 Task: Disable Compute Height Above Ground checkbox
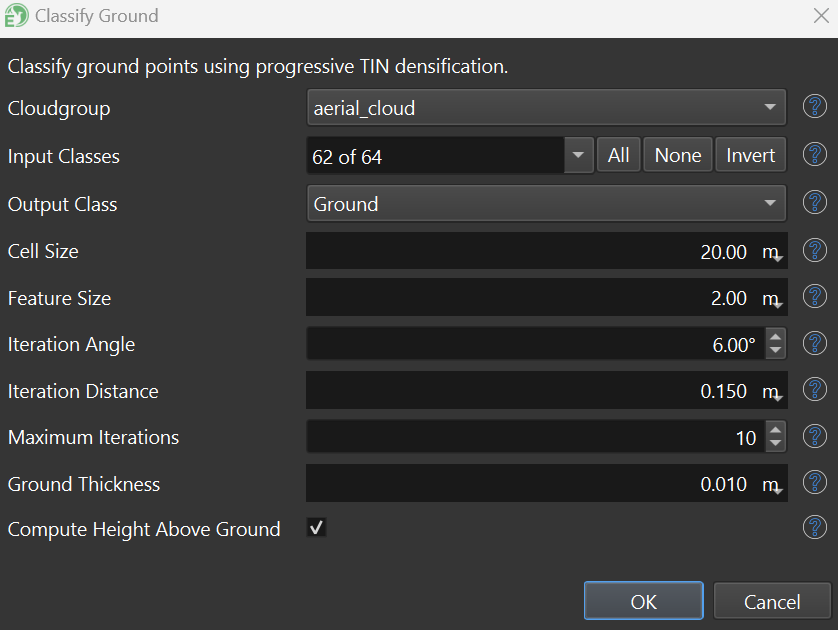316,528
